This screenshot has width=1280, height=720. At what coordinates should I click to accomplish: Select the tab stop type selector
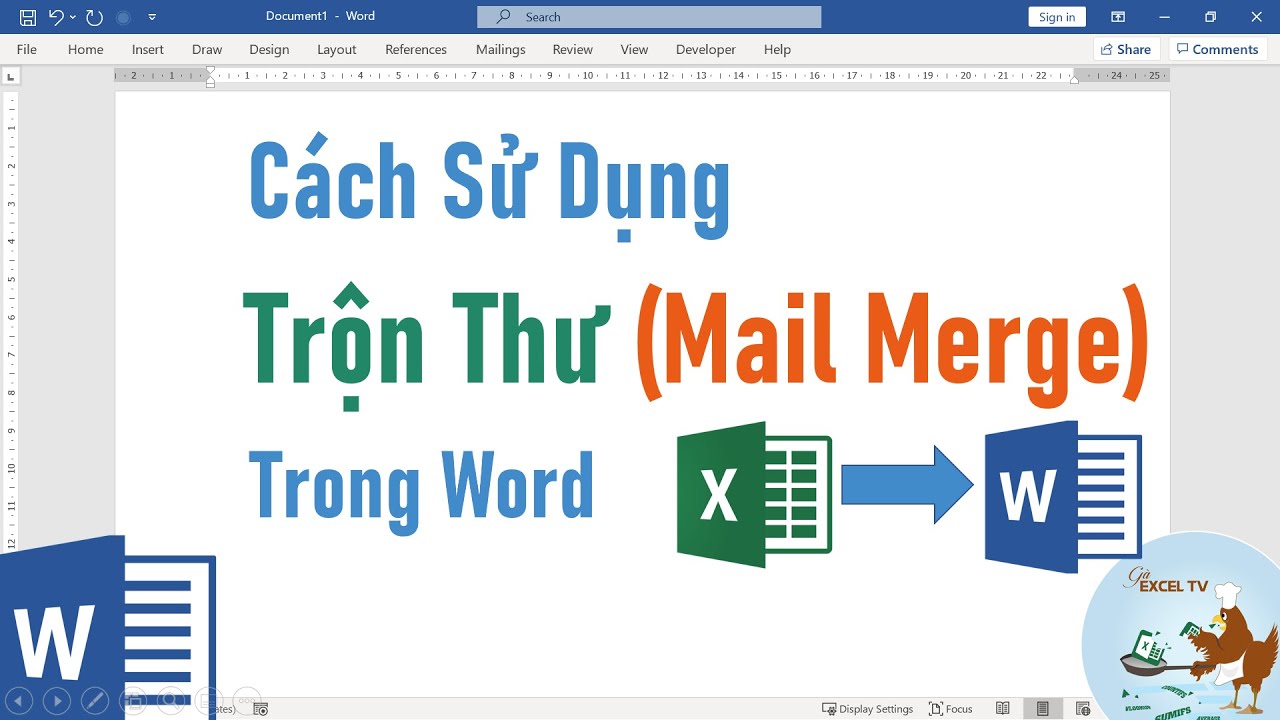click(x=11, y=76)
